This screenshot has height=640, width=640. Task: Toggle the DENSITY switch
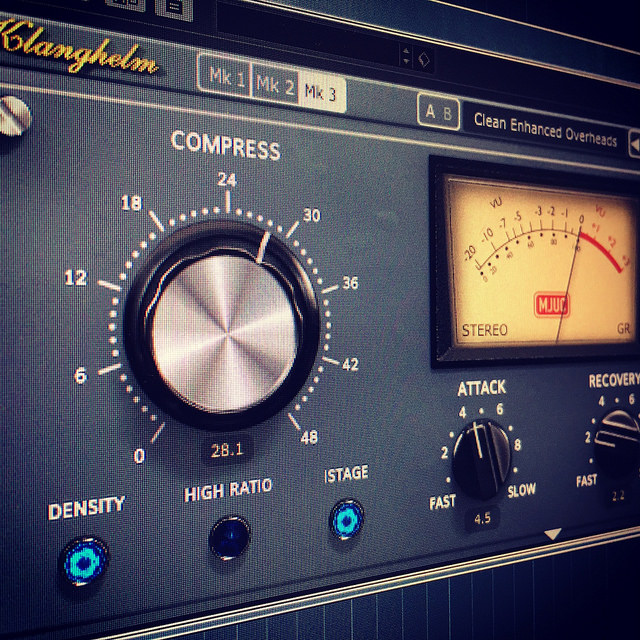pyautogui.click(x=84, y=561)
